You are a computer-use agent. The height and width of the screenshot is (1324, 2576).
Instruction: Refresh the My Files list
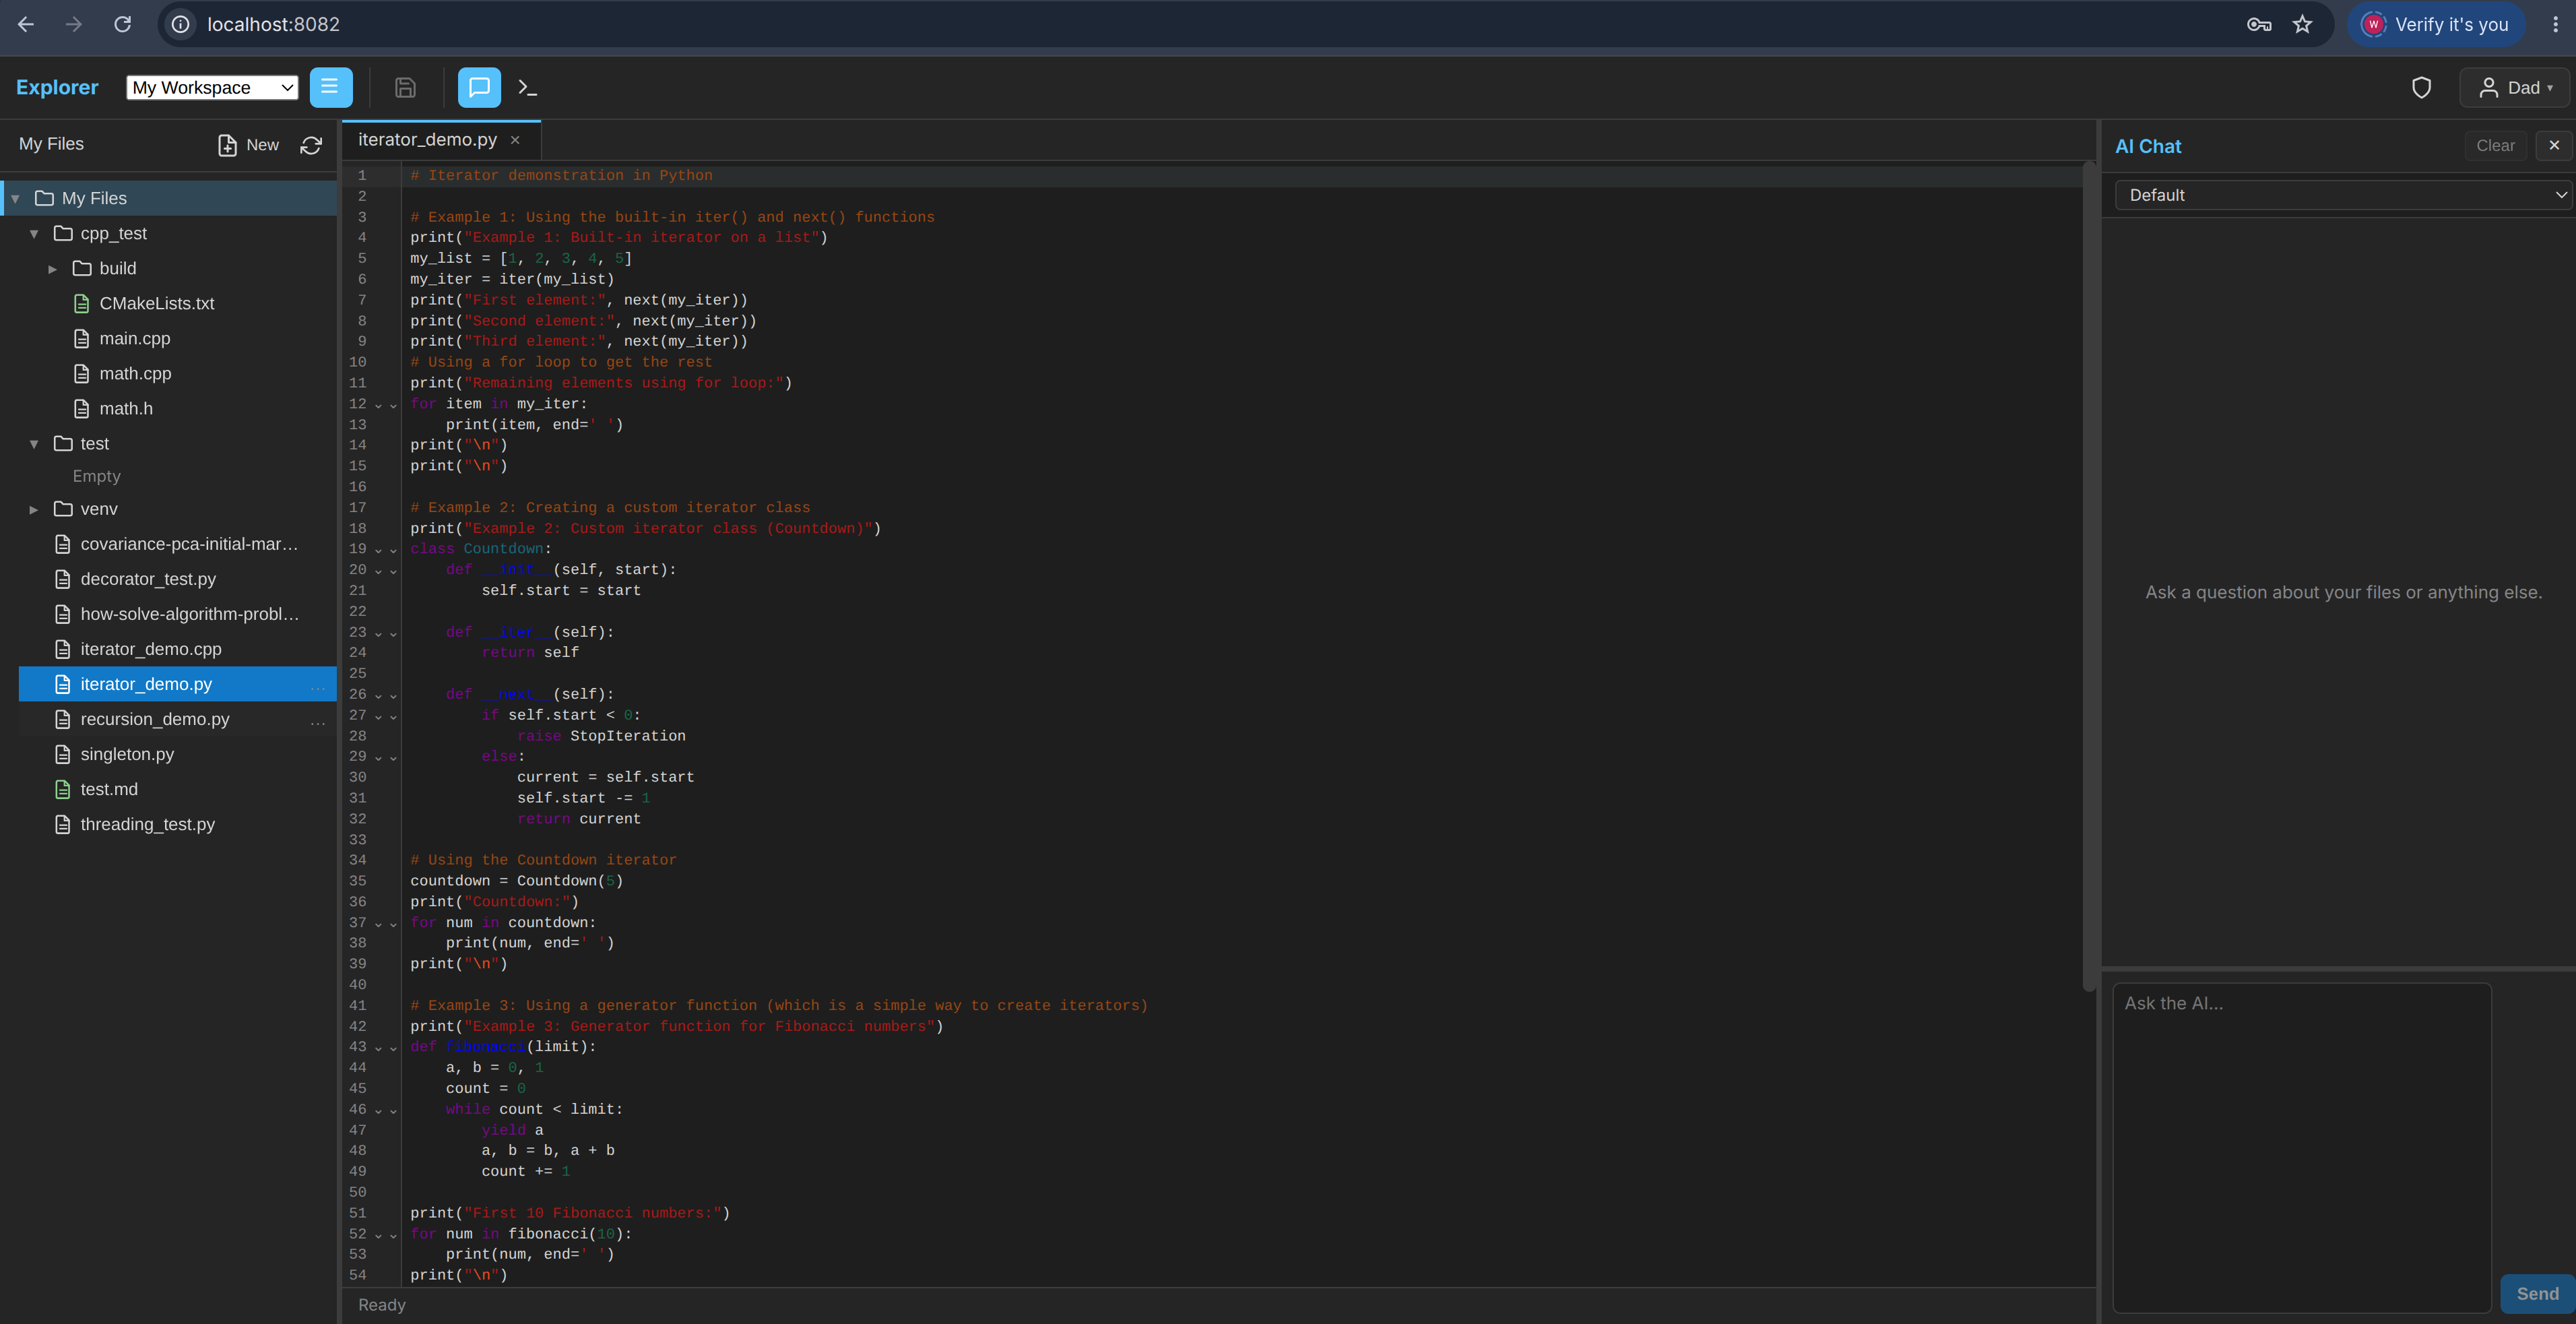pos(311,145)
